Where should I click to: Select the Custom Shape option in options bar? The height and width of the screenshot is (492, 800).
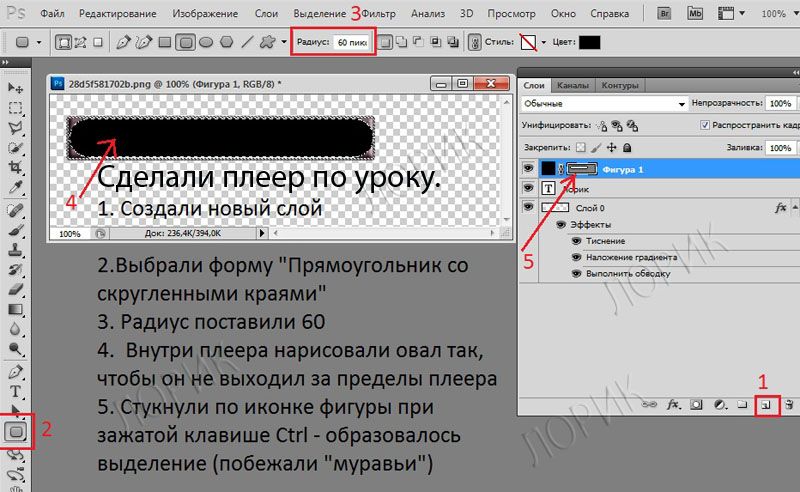pos(267,43)
